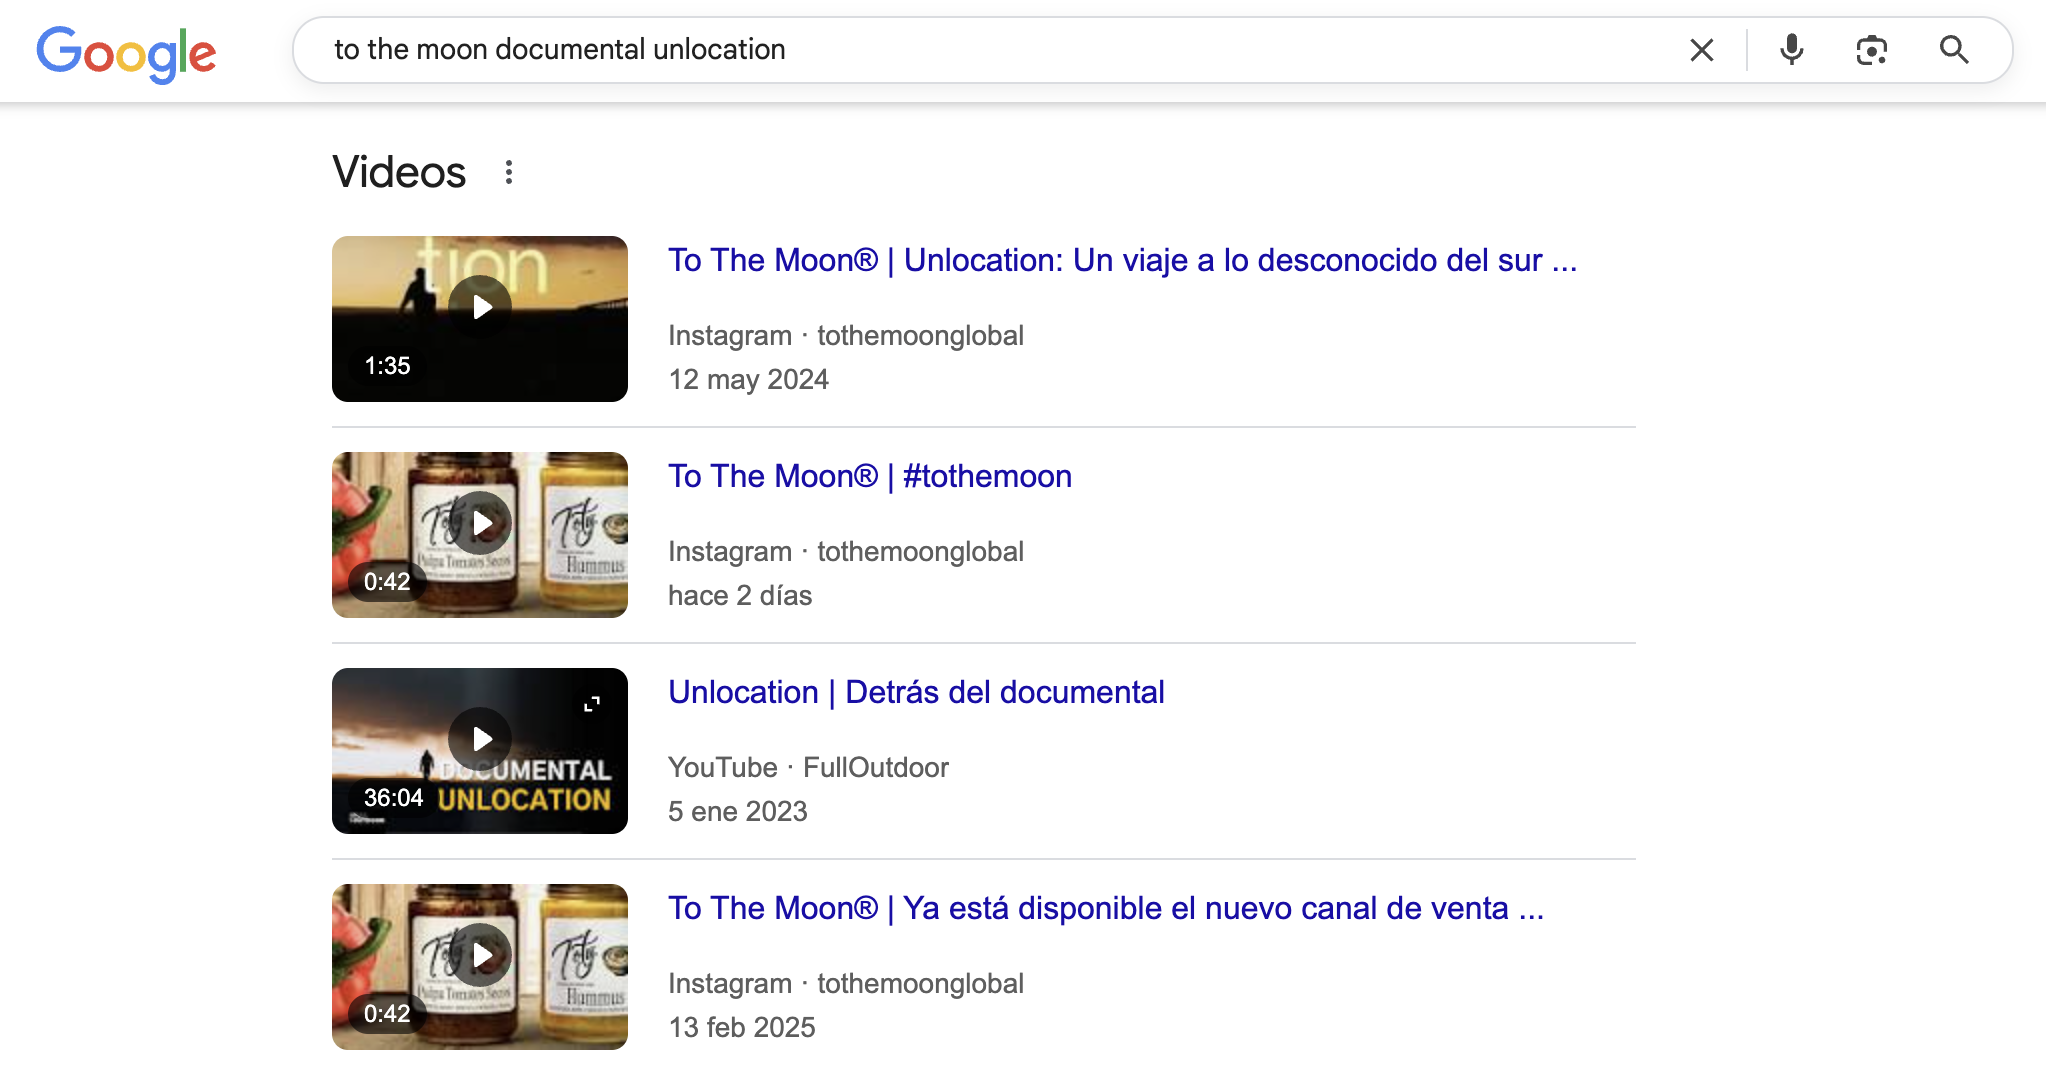This screenshot has height=1090, width=2046.
Task: Start voice search with microphone
Action: (x=1791, y=50)
